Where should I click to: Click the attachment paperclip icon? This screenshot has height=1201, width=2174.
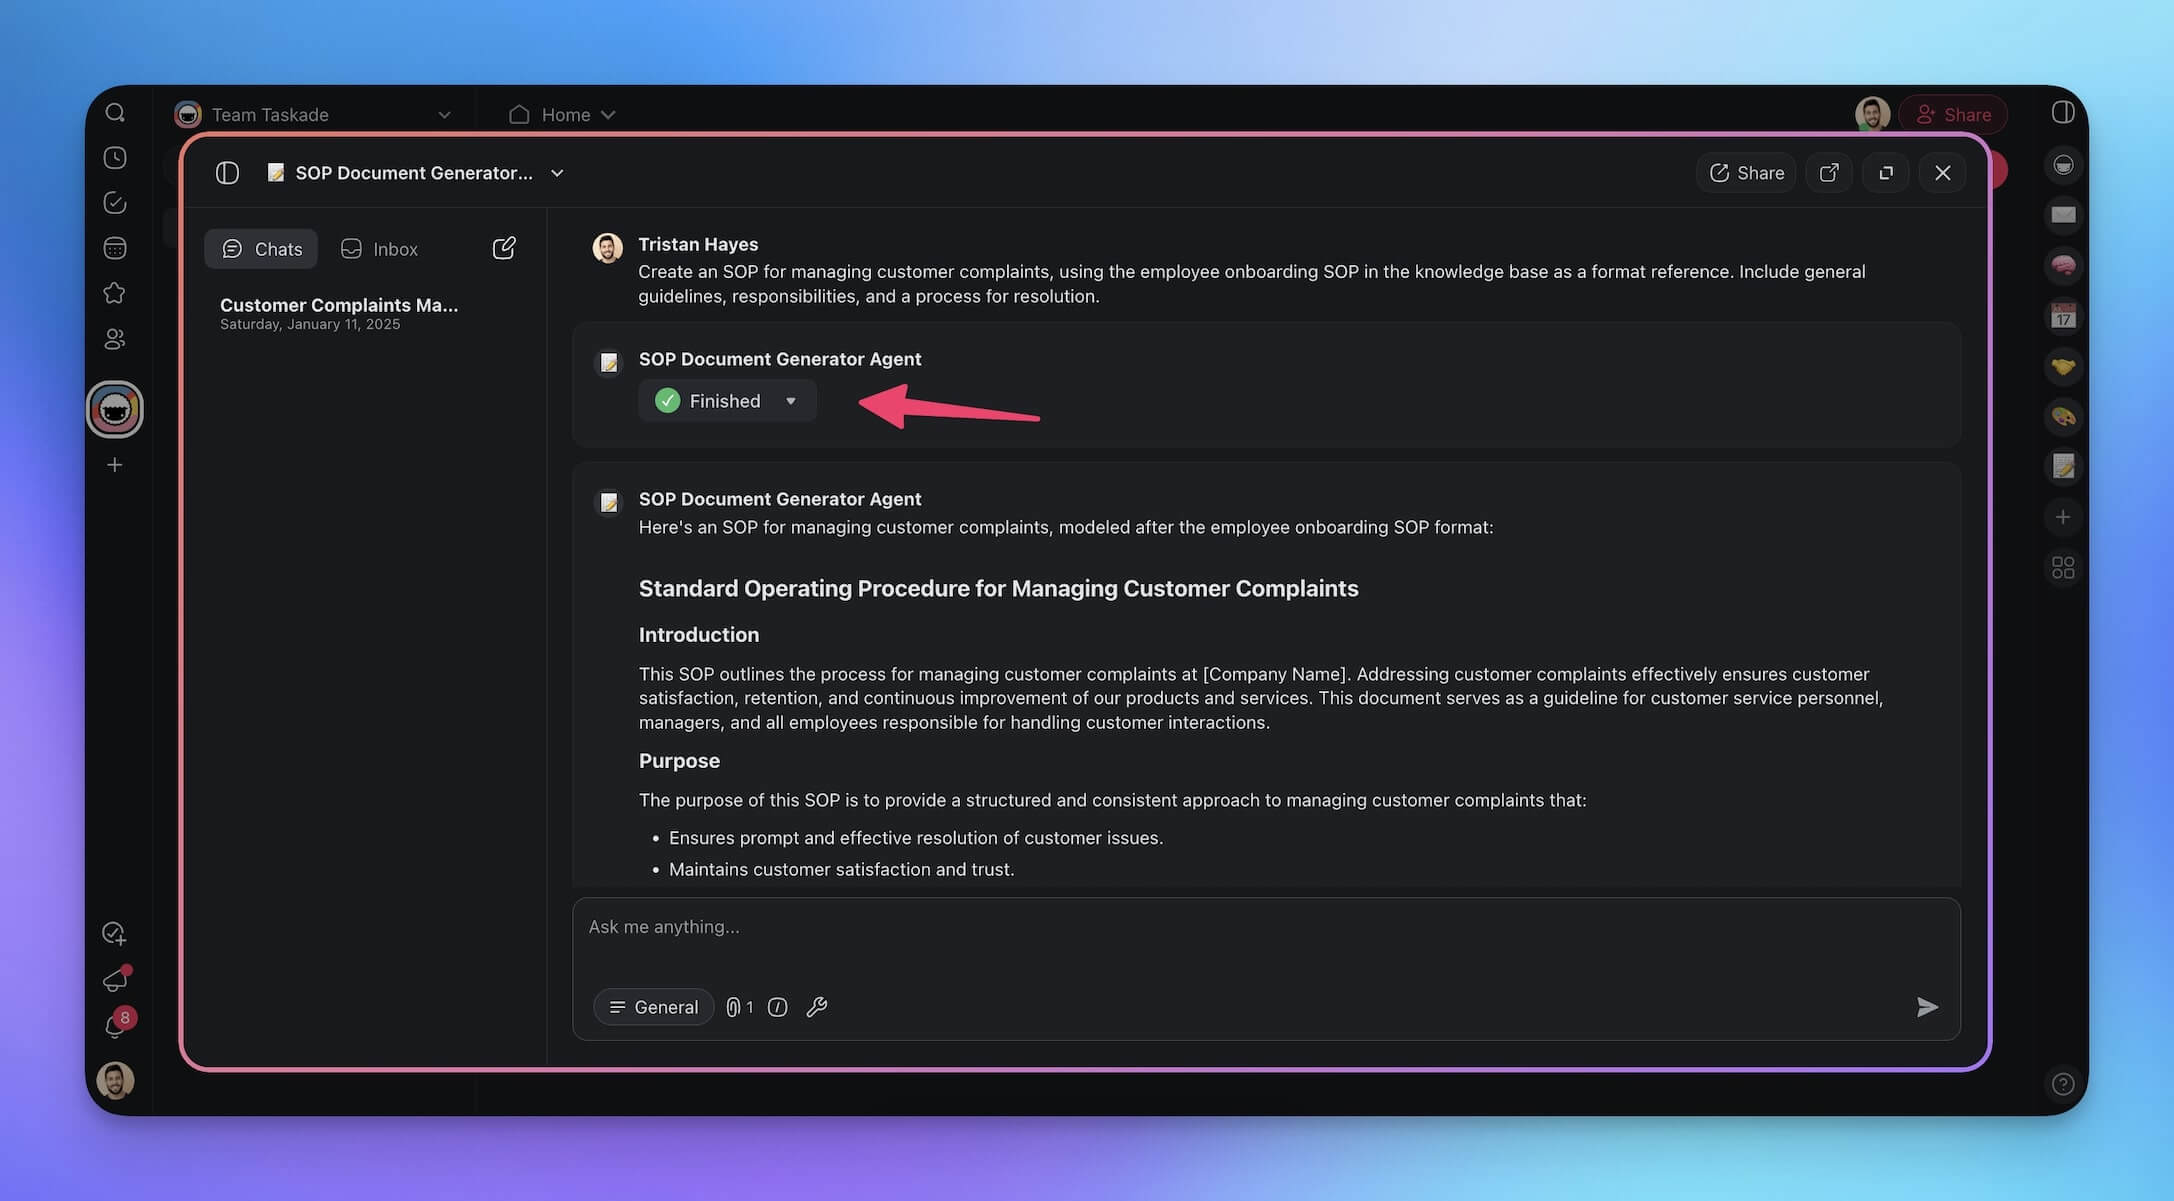(x=734, y=1007)
